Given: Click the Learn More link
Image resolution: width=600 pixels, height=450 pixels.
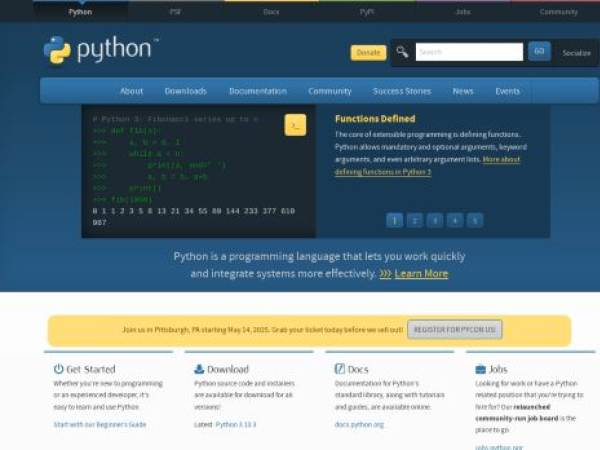Looking at the screenshot, I should [x=421, y=274].
